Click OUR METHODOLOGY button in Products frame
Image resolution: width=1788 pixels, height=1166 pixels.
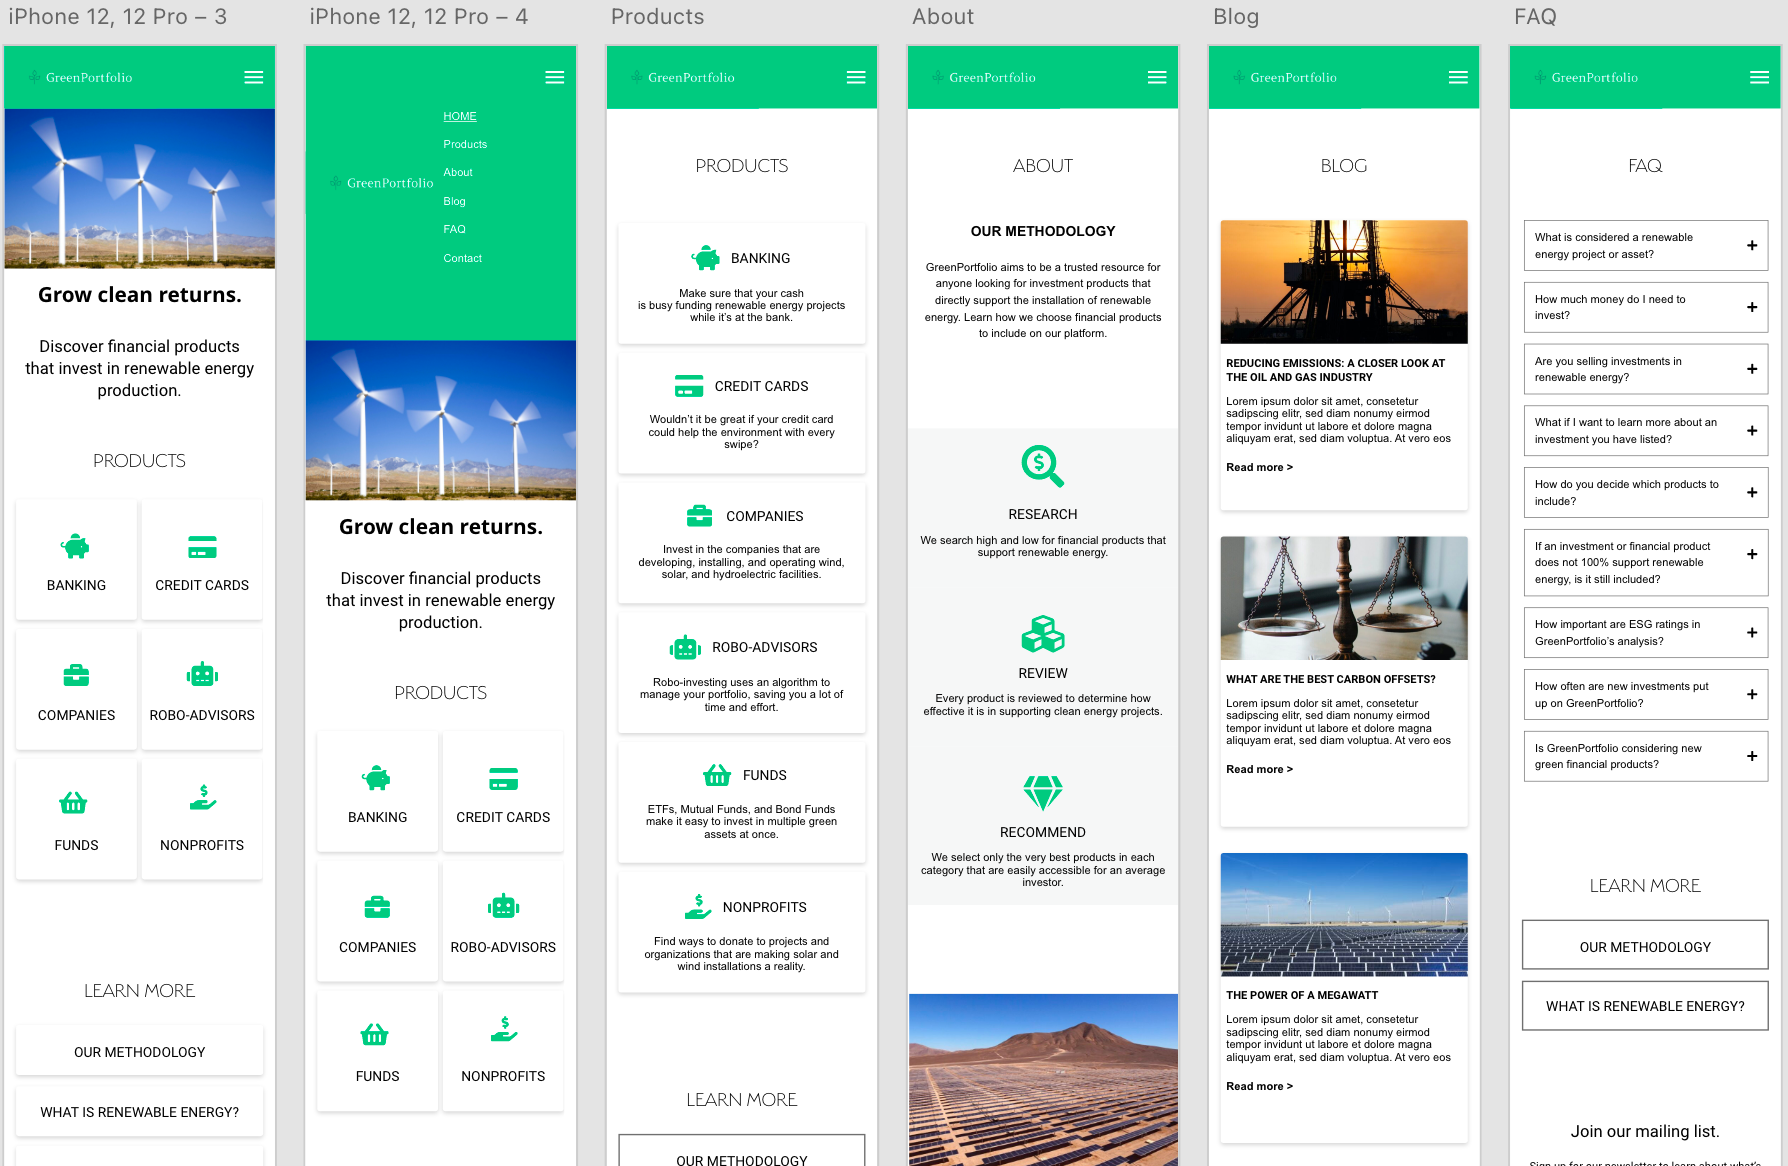[x=741, y=1150]
